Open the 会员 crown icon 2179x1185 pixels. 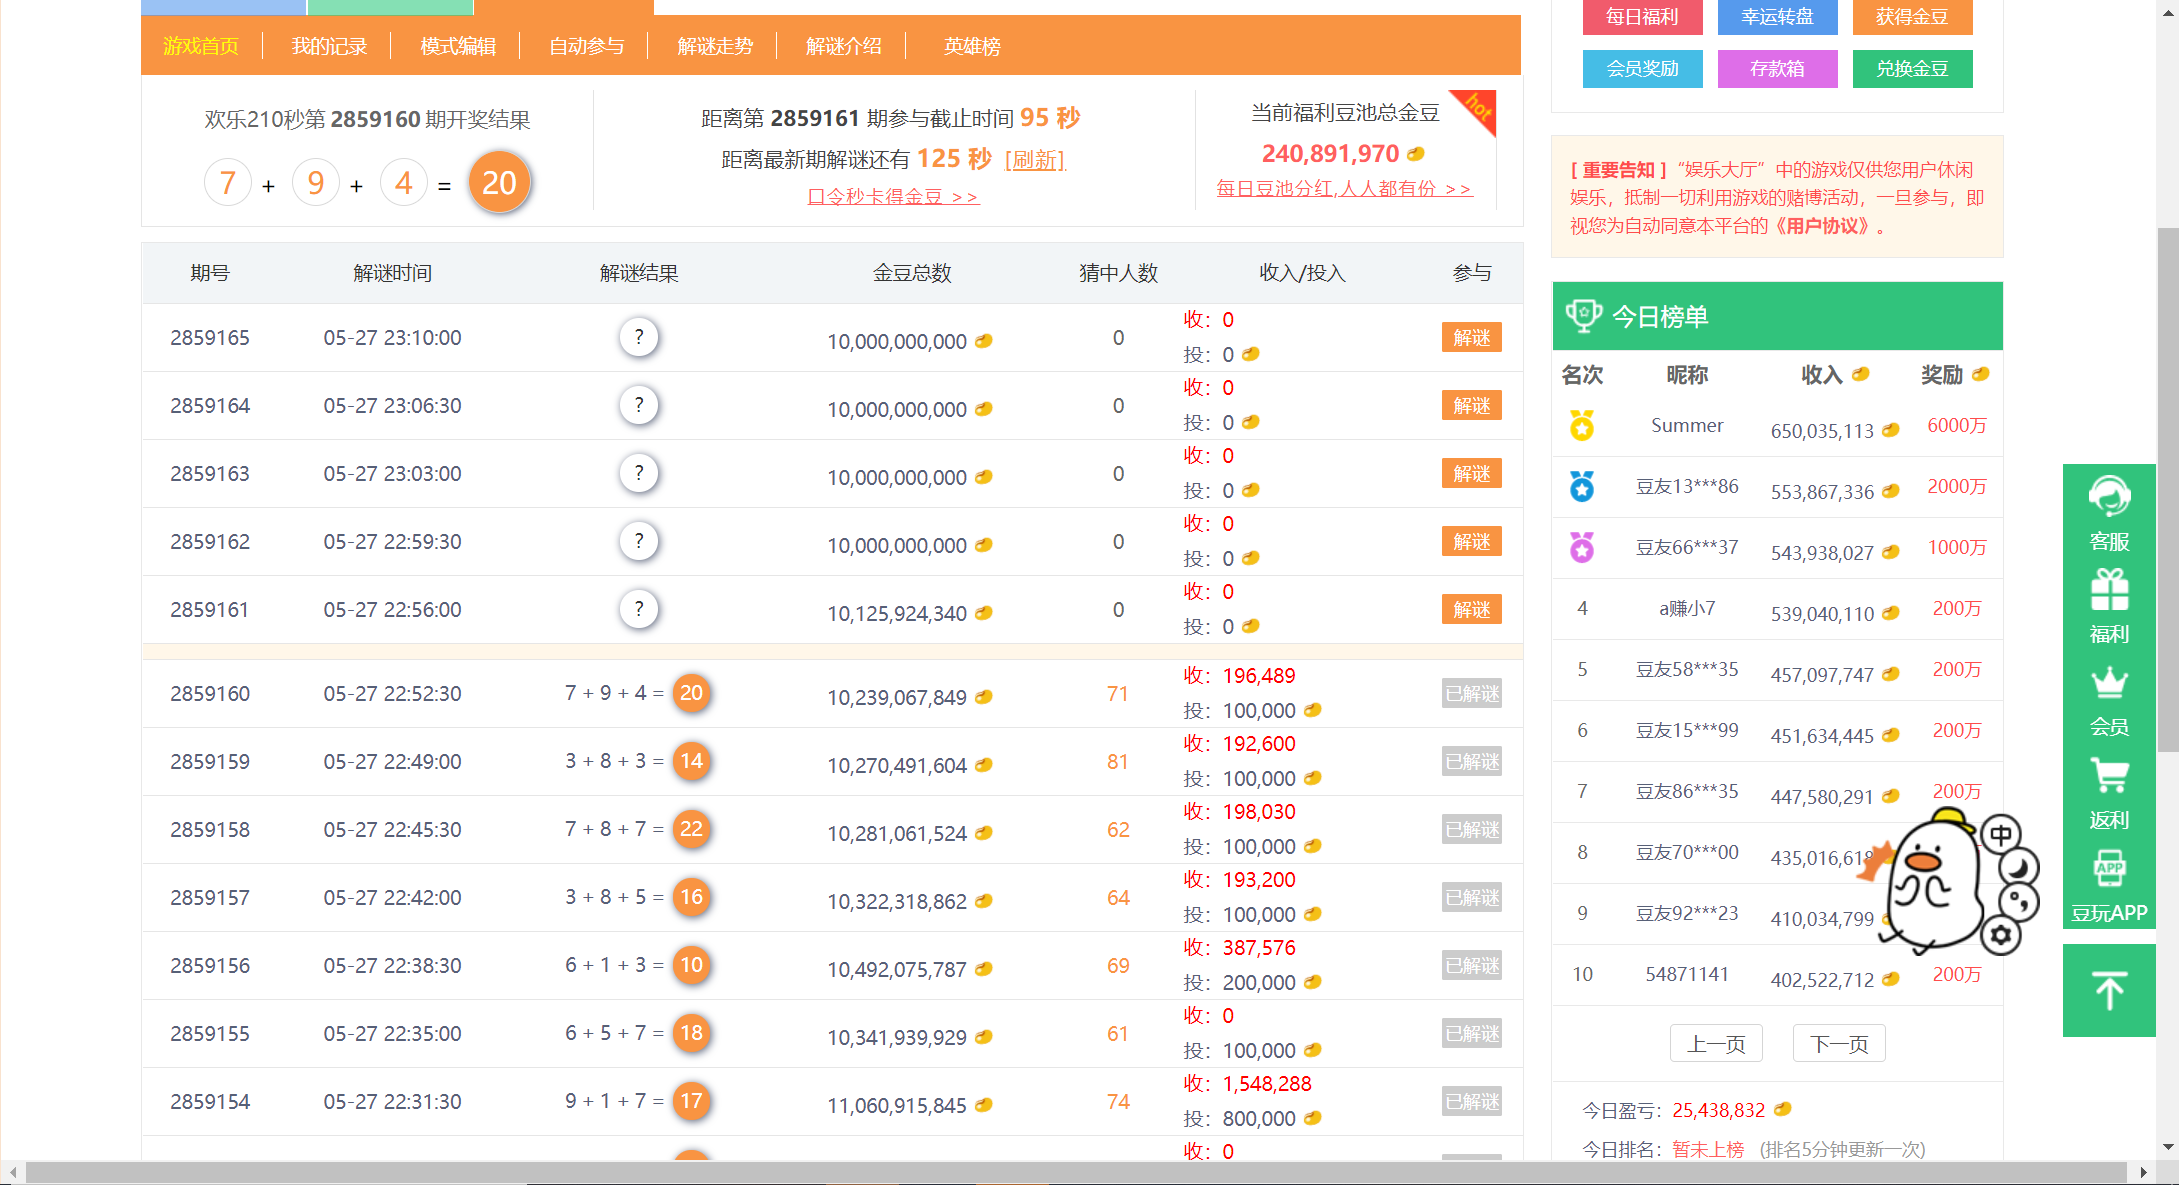click(2108, 699)
